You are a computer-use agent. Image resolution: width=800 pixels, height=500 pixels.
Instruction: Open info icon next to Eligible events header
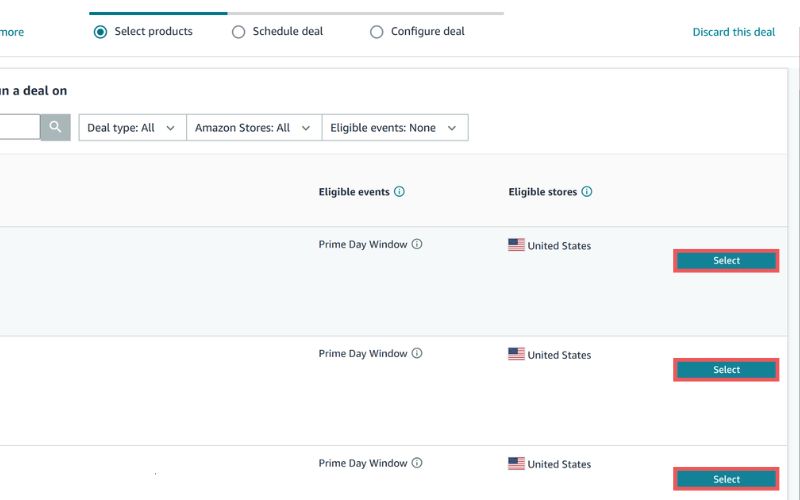pyautogui.click(x=399, y=192)
